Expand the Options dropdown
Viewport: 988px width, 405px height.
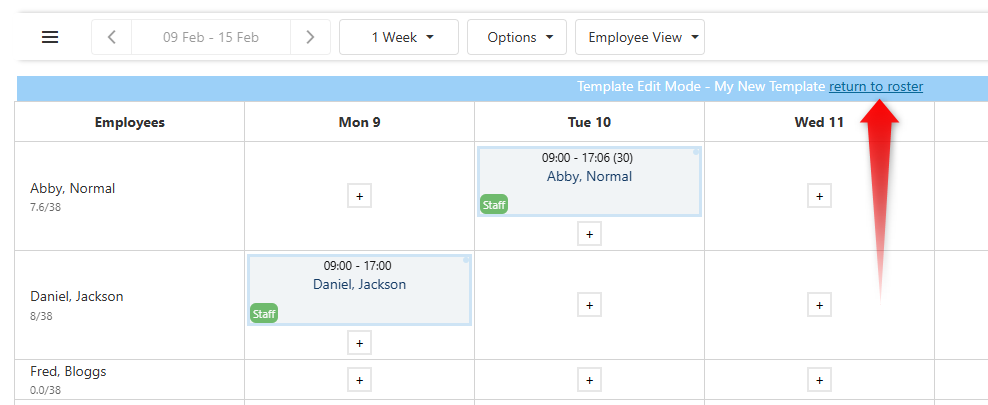pyautogui.click(x=517, y=37)
